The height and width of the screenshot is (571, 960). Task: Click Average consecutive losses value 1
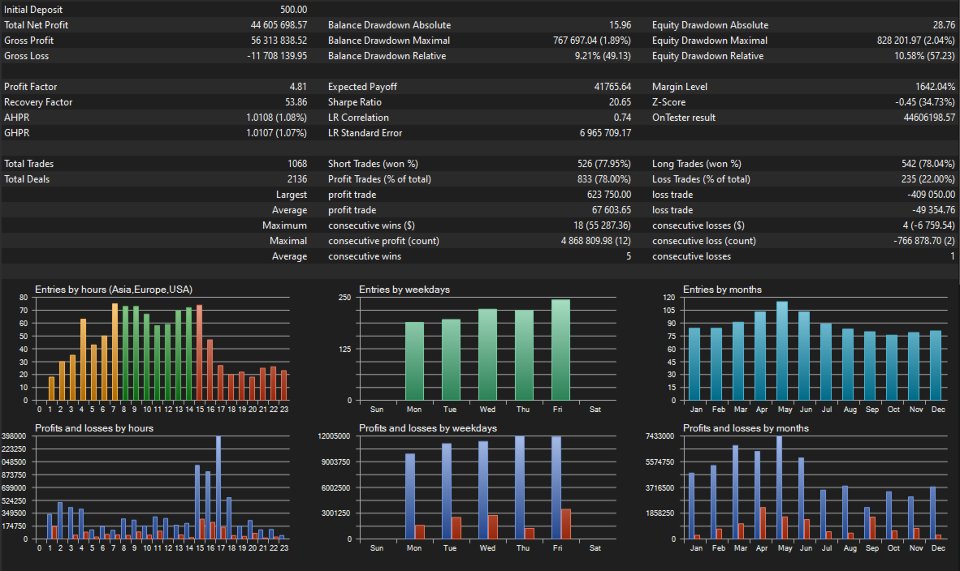pyautogui.click(x=952, y=256)
